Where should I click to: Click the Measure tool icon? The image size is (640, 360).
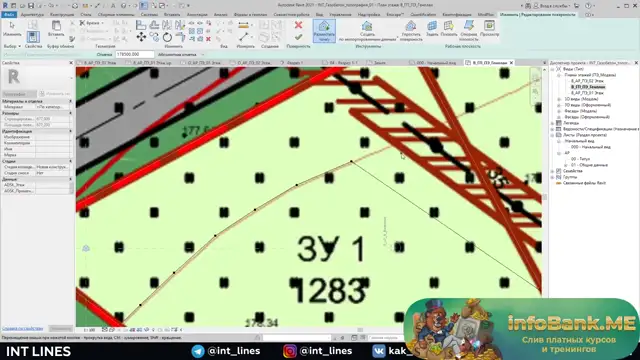[x=244, y=37]
